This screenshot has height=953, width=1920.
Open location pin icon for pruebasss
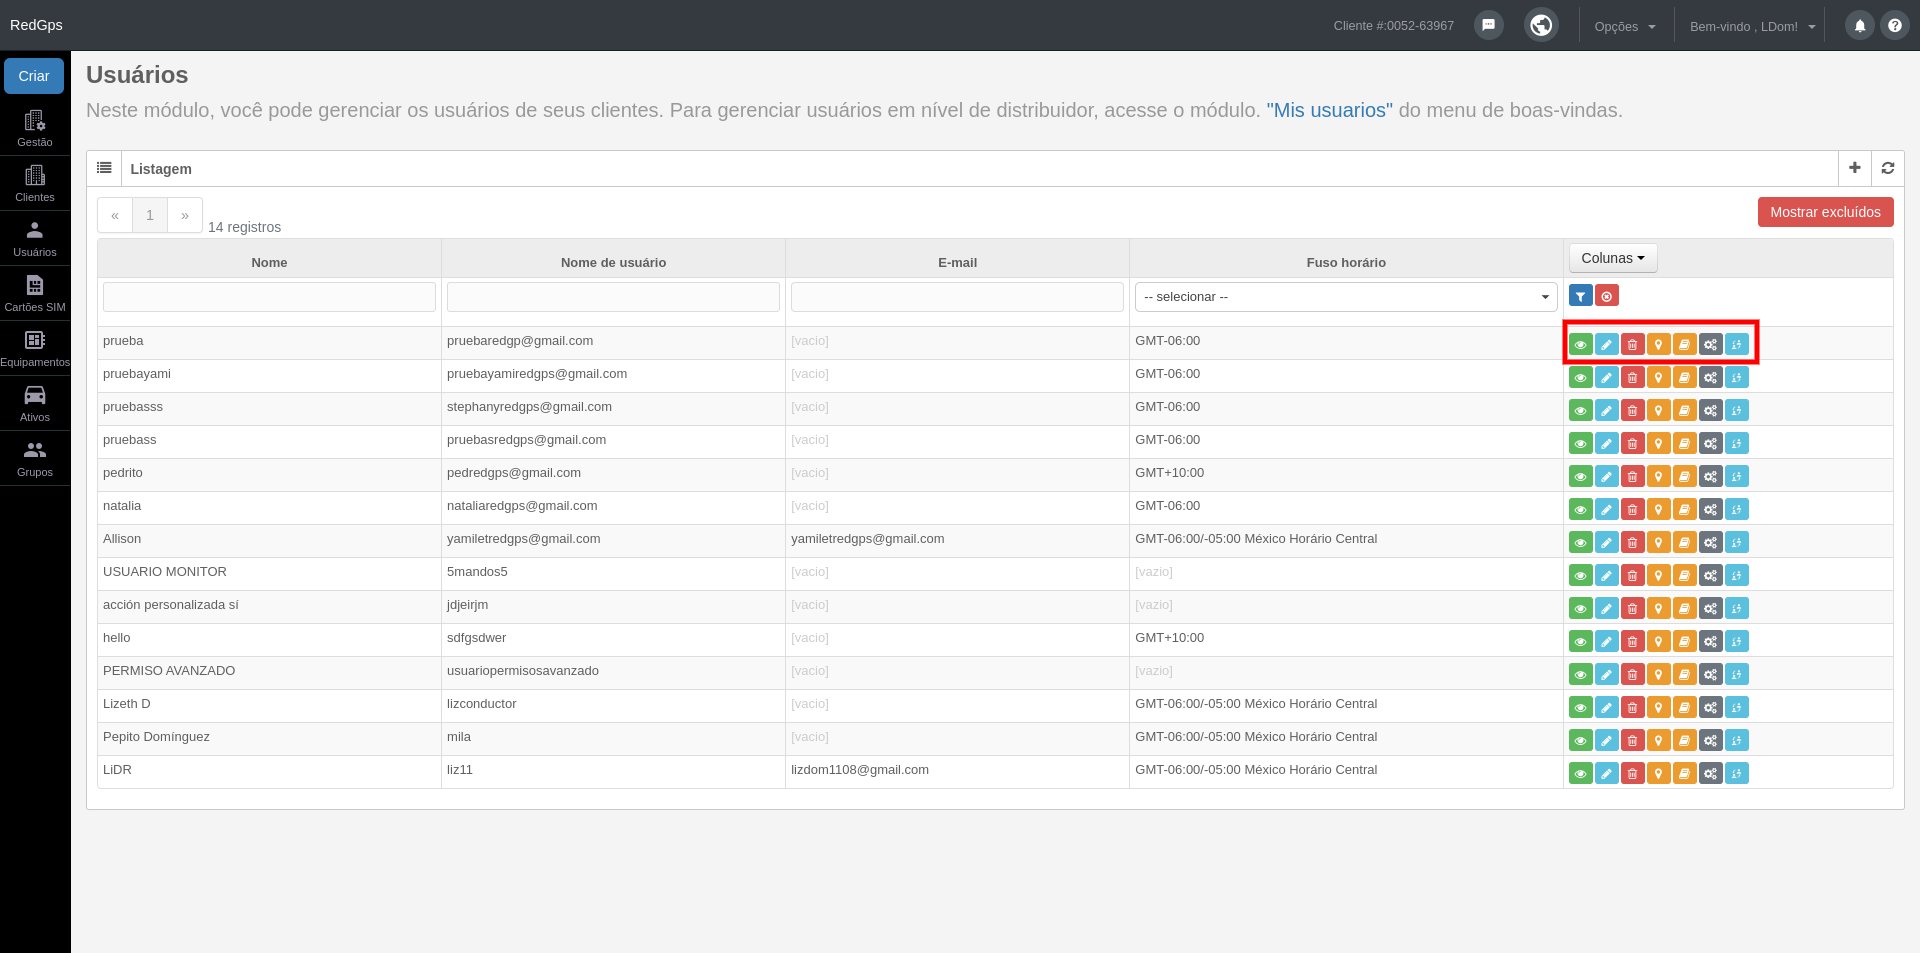pos(1658,410)
